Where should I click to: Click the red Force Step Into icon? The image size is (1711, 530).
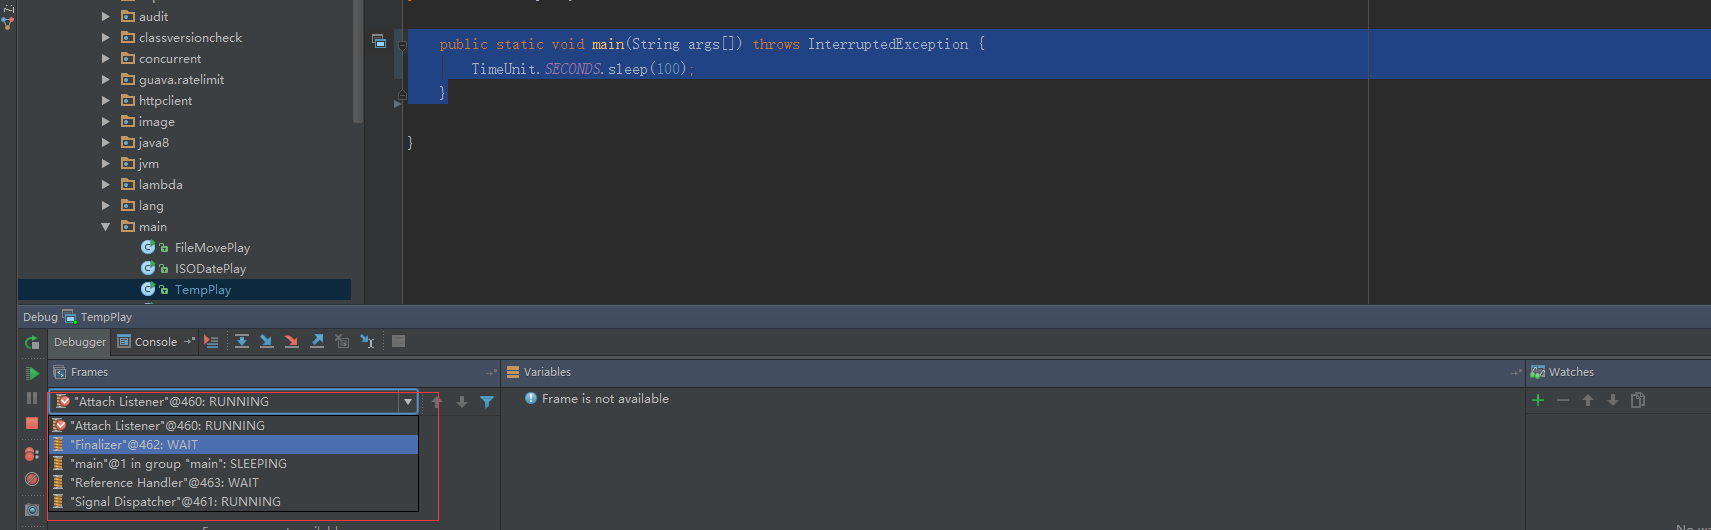(292, 341)
